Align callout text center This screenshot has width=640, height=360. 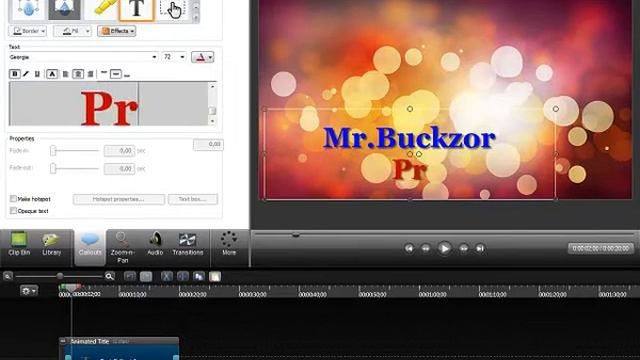coord(78,74)
